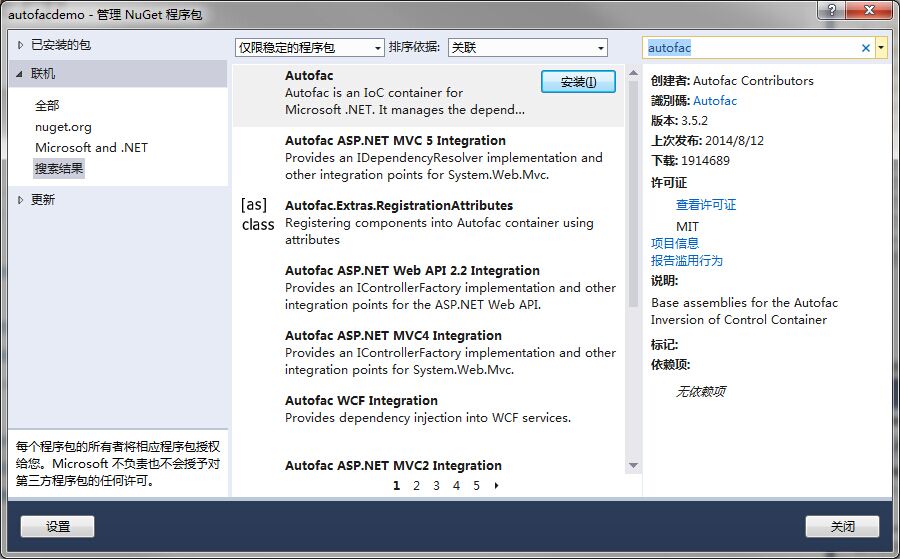Open the 关联 sort order dropdown

[527, 48]
